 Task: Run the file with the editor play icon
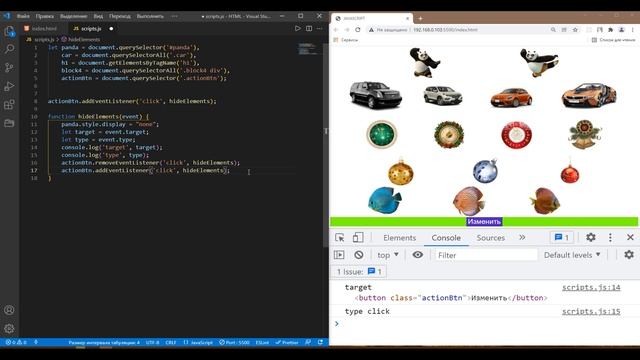click(298, 29)
